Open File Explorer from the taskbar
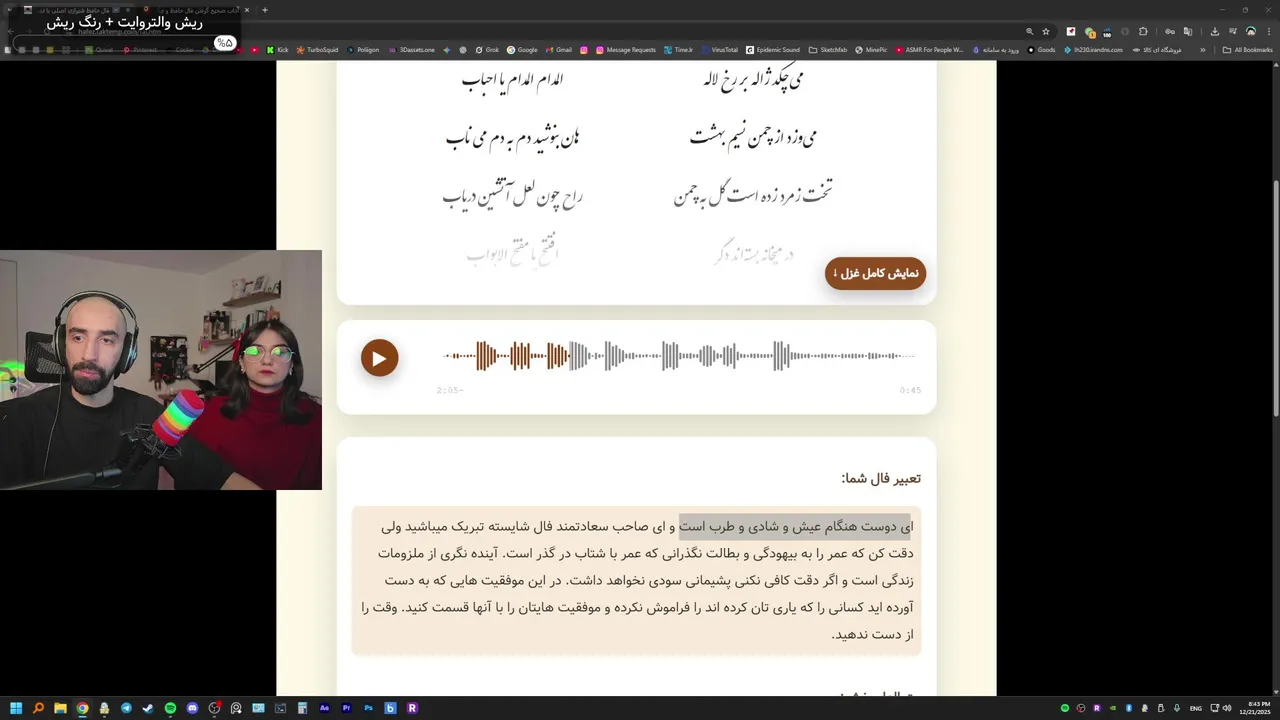 click(60, 708)
